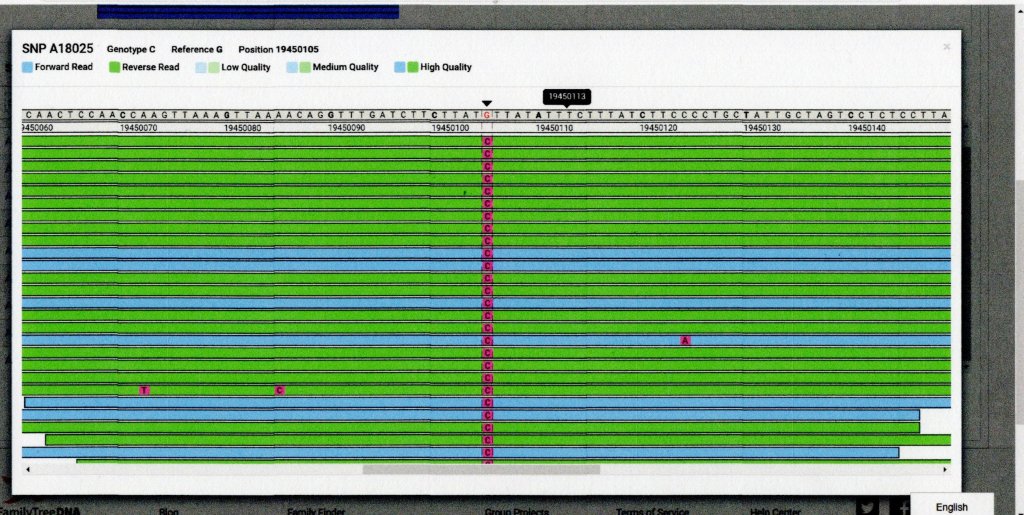Click the scrollbar's left arrow
1024x515 pixels.
[29, 469]
